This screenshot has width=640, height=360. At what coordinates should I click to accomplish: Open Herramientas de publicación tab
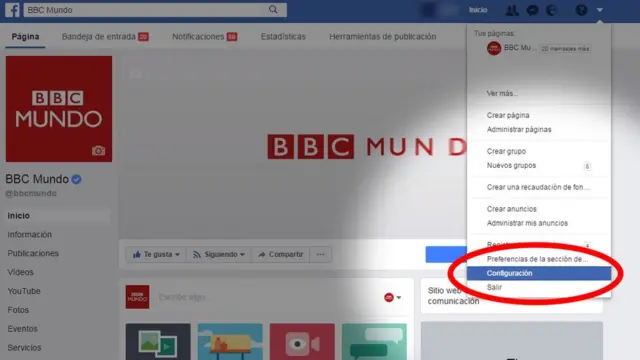(382, 37)
